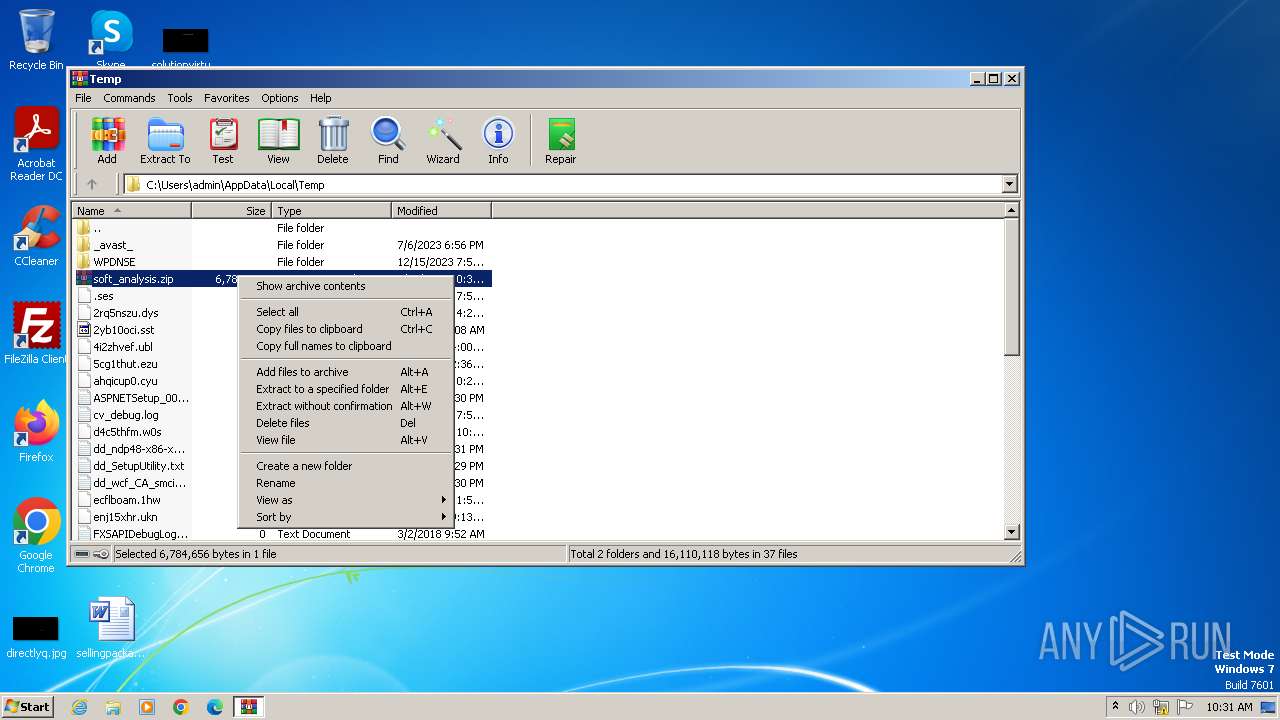Image resolution: width=1280 pixels, height=720 pixels.
Task: Show hidden tray icons arrow
Action: 1115,707
